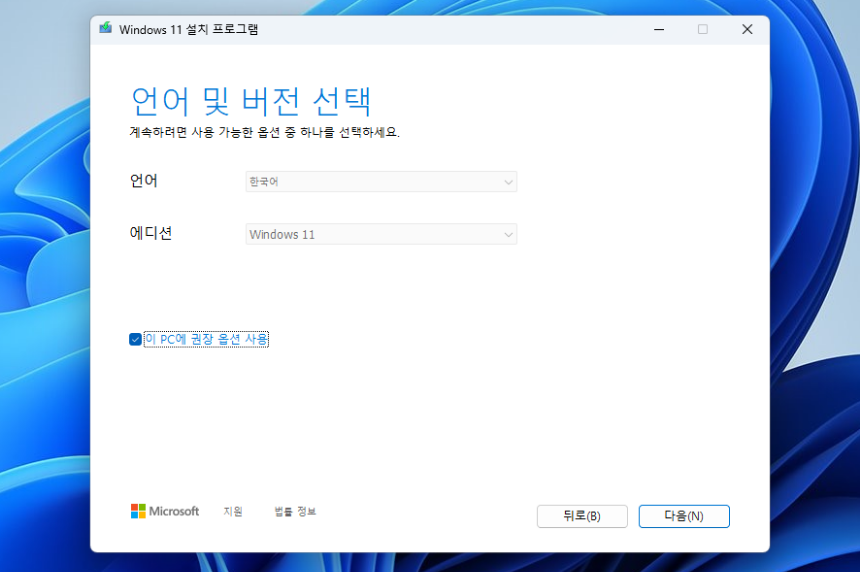Minimize the Windows 11 설치 프로그램 window
The width and height of the screenshot is (860, 572).
tap(659, 29)
